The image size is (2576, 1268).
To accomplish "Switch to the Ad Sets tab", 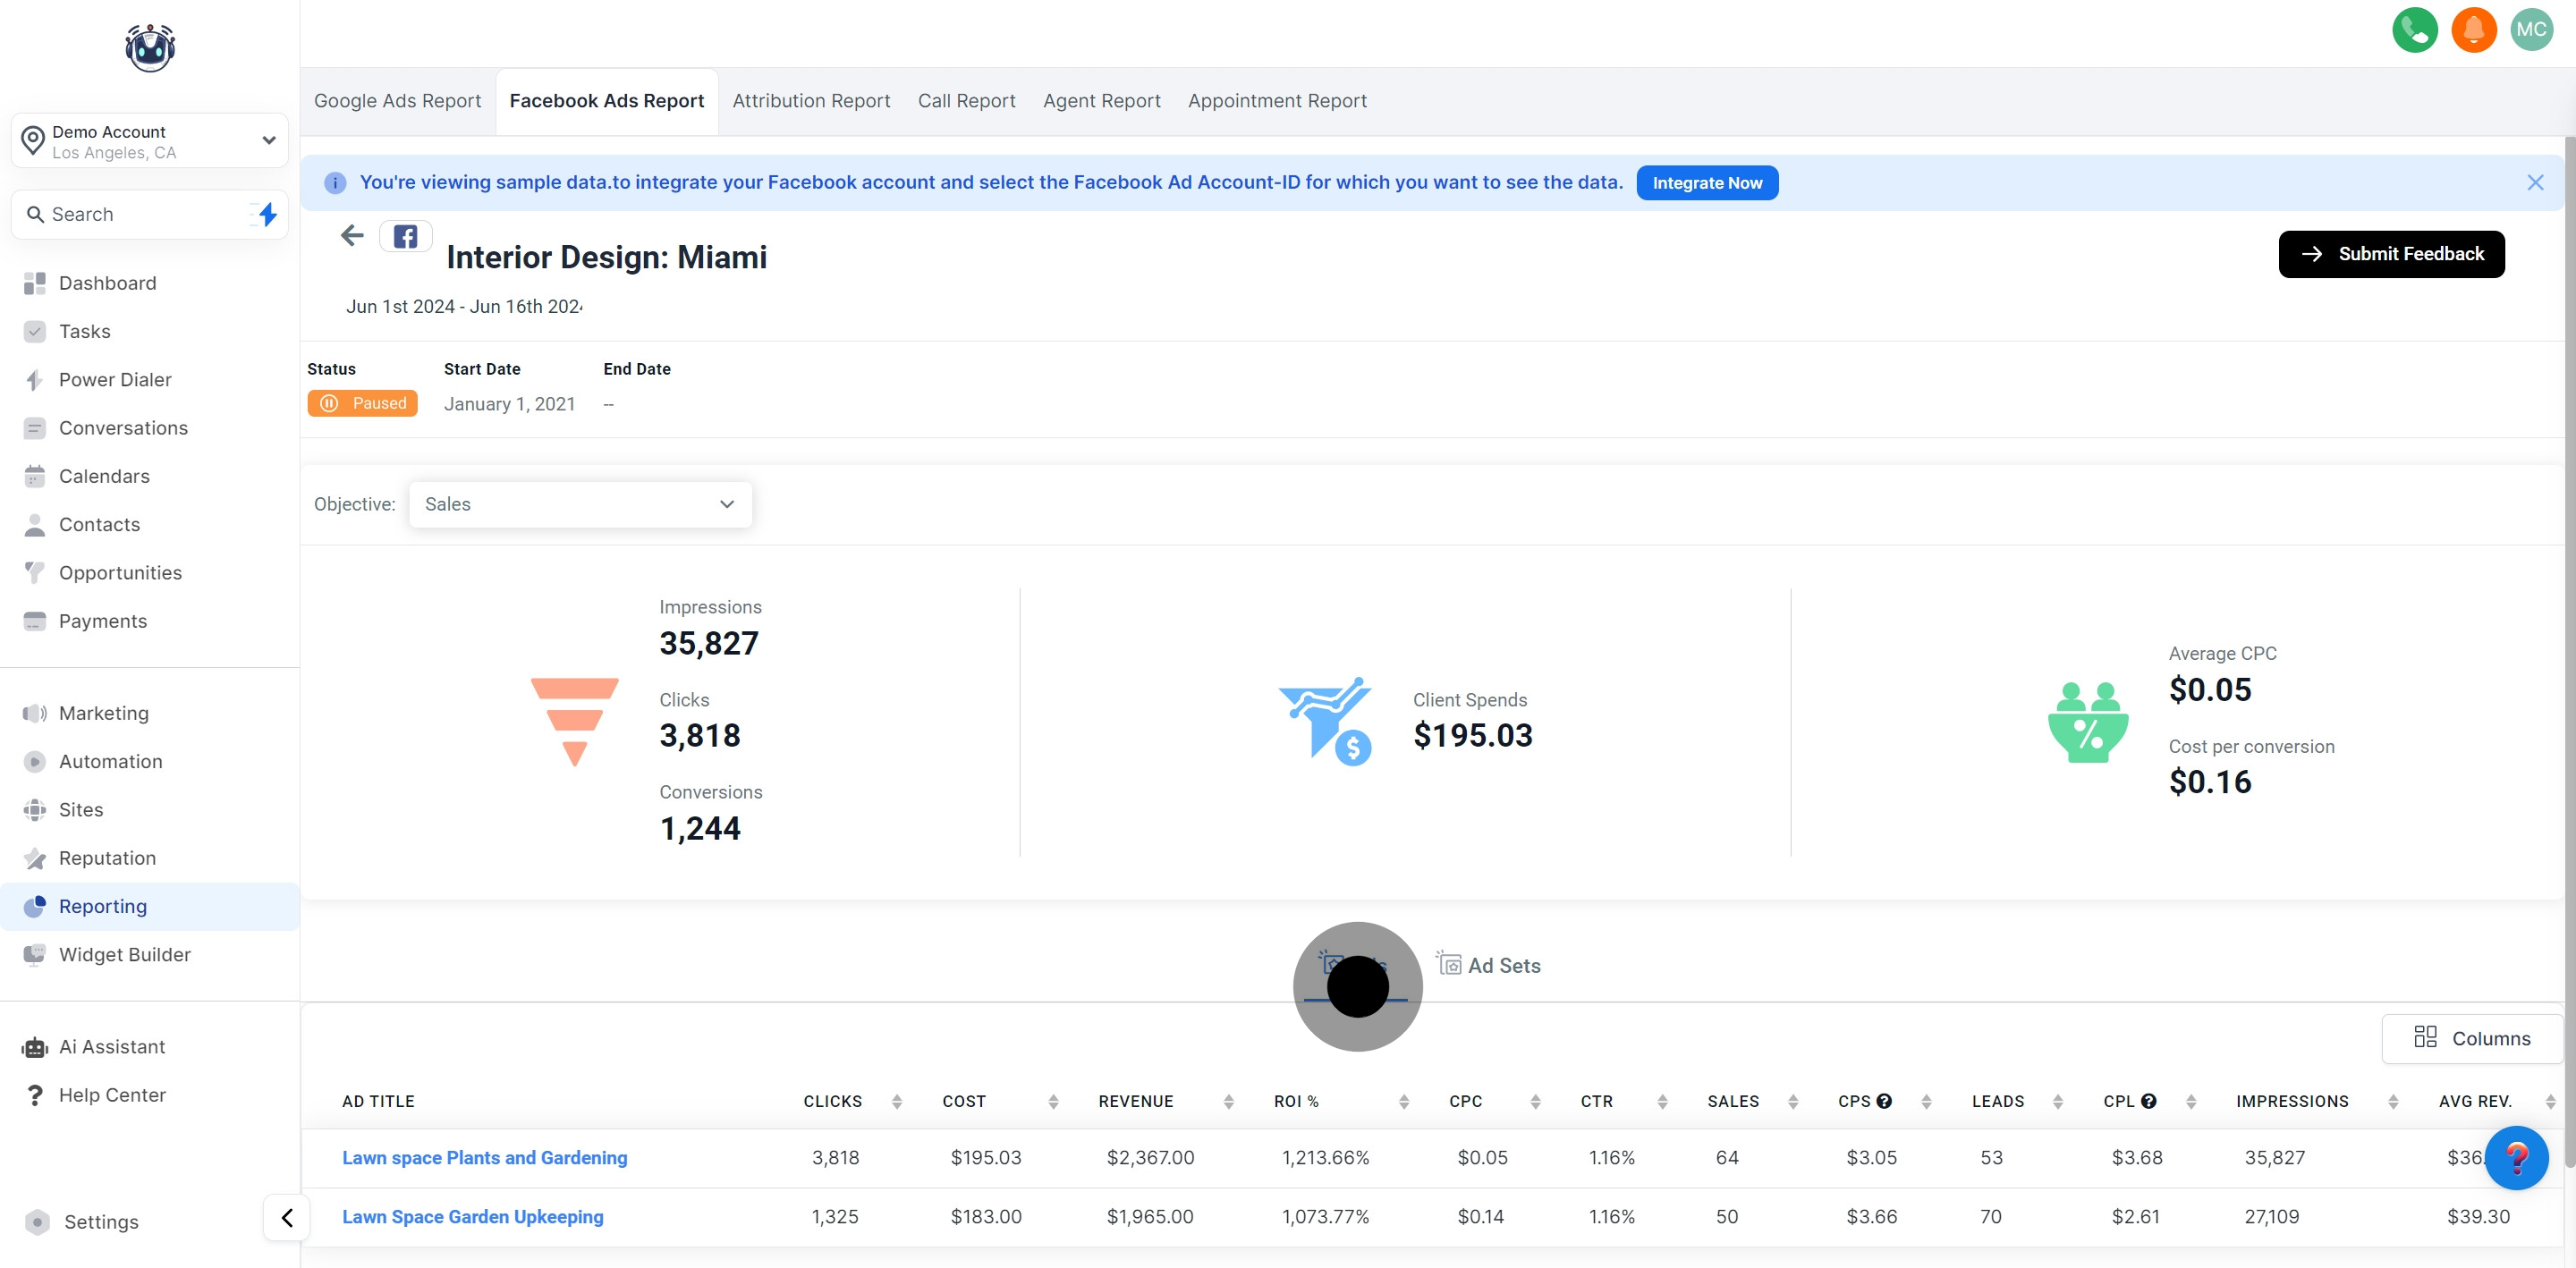I will 1489,965.
